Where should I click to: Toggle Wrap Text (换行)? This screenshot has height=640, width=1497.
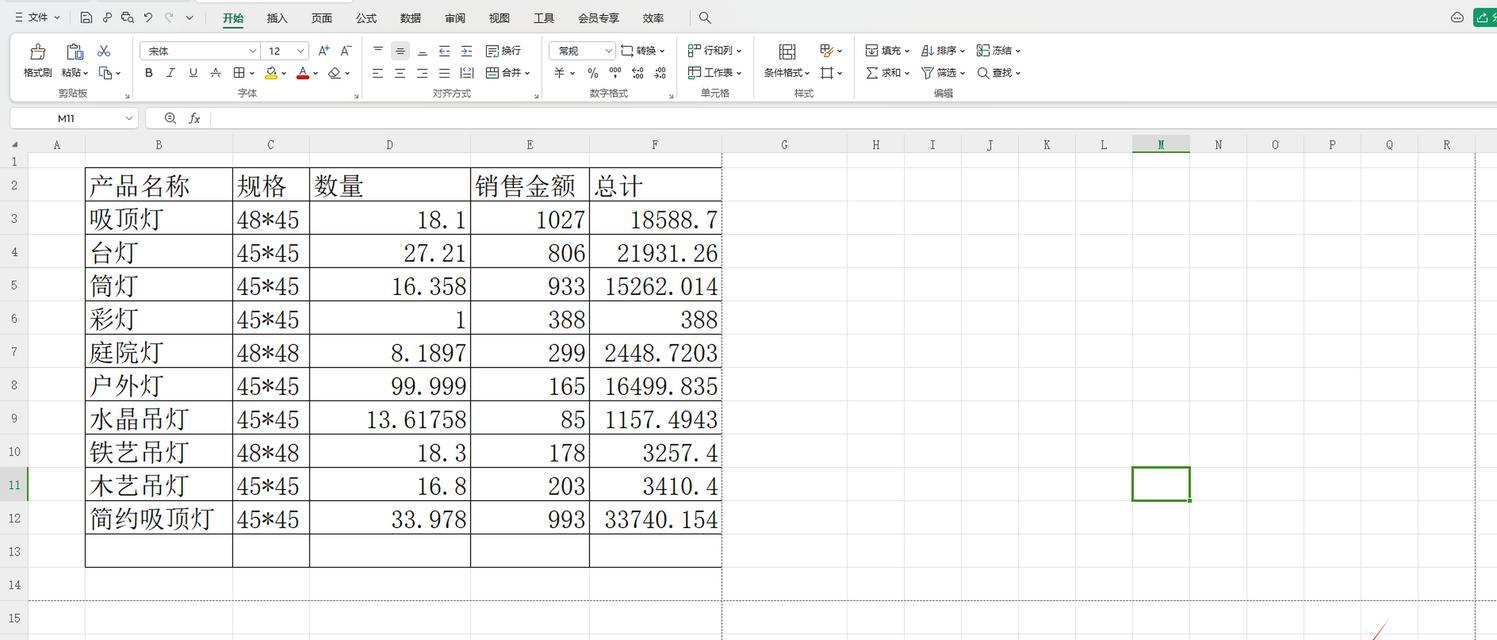click(503, 50)
